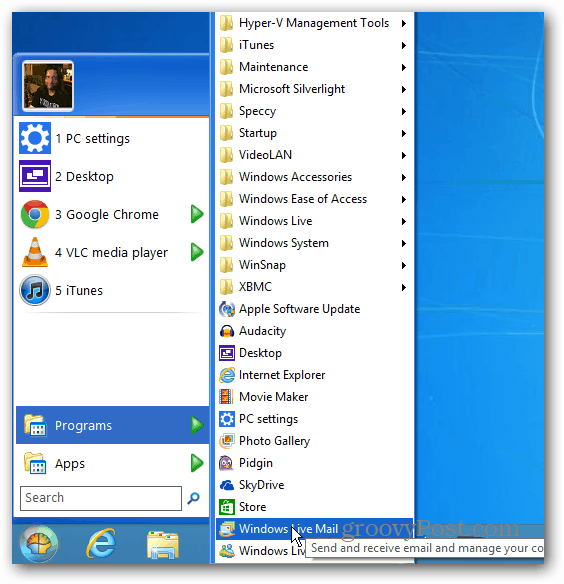Click the Start orb button
Viewport: 564px width, 584px height.
click(39, 544)
